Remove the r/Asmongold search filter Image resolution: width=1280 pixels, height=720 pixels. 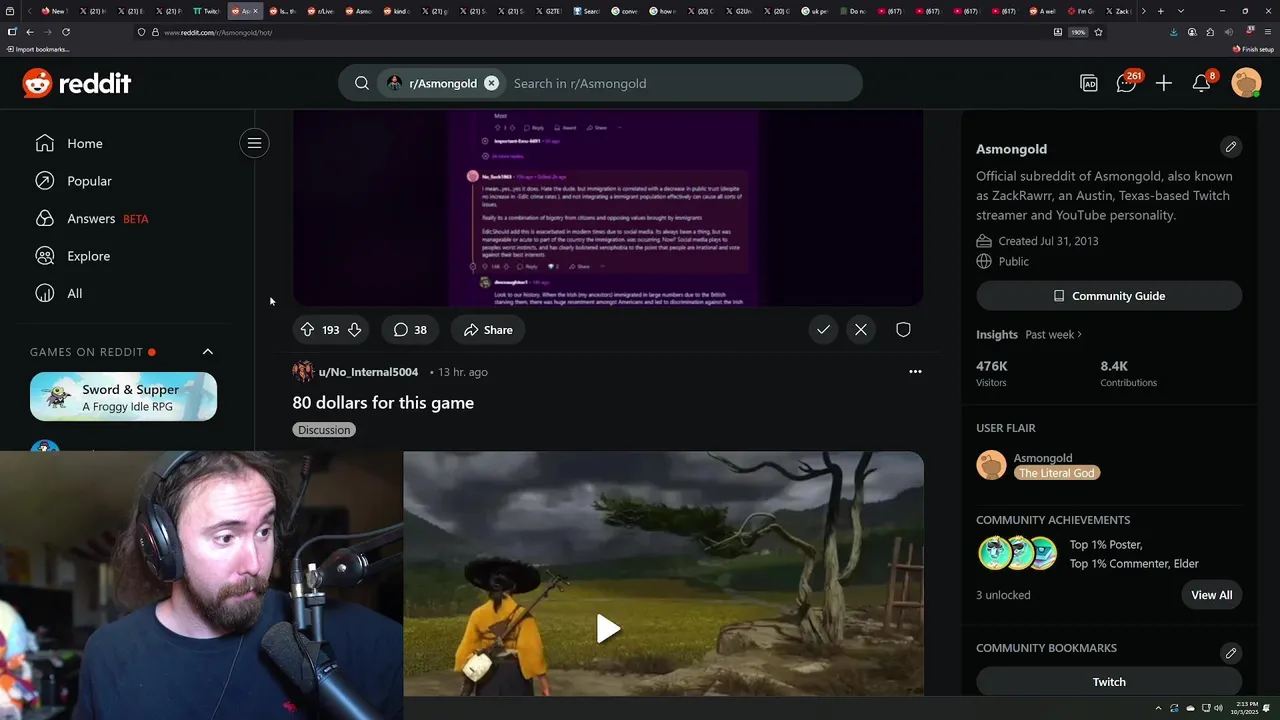(x=491, y=83)
